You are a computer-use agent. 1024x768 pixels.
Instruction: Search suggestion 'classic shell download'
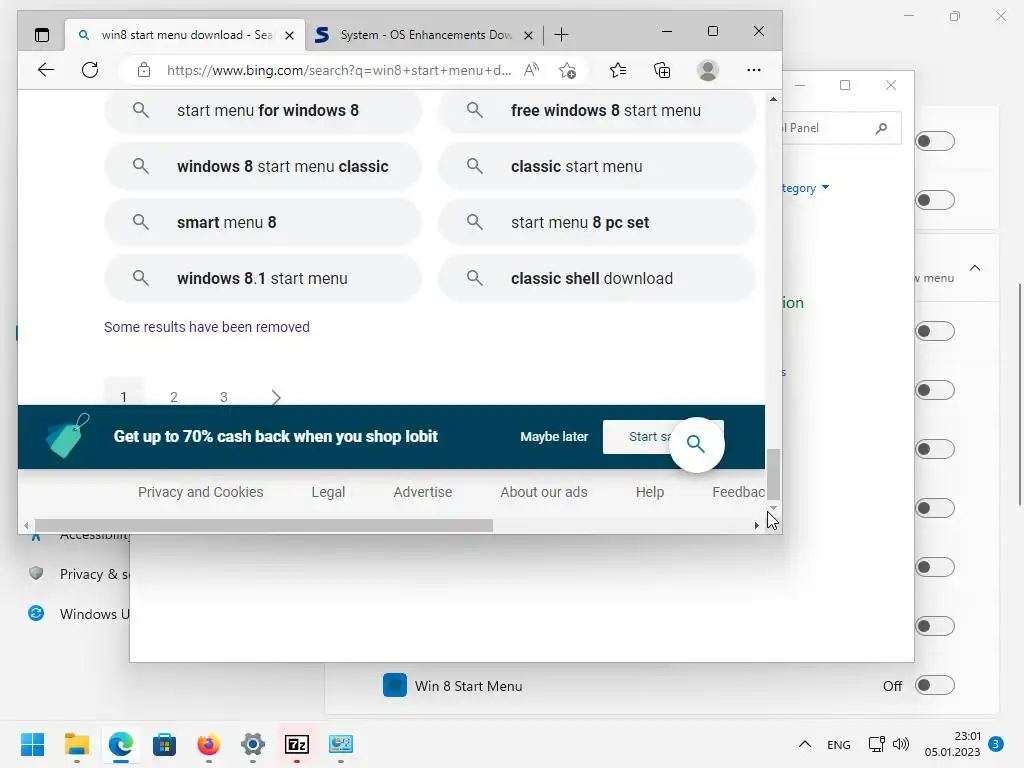(597, 278)
